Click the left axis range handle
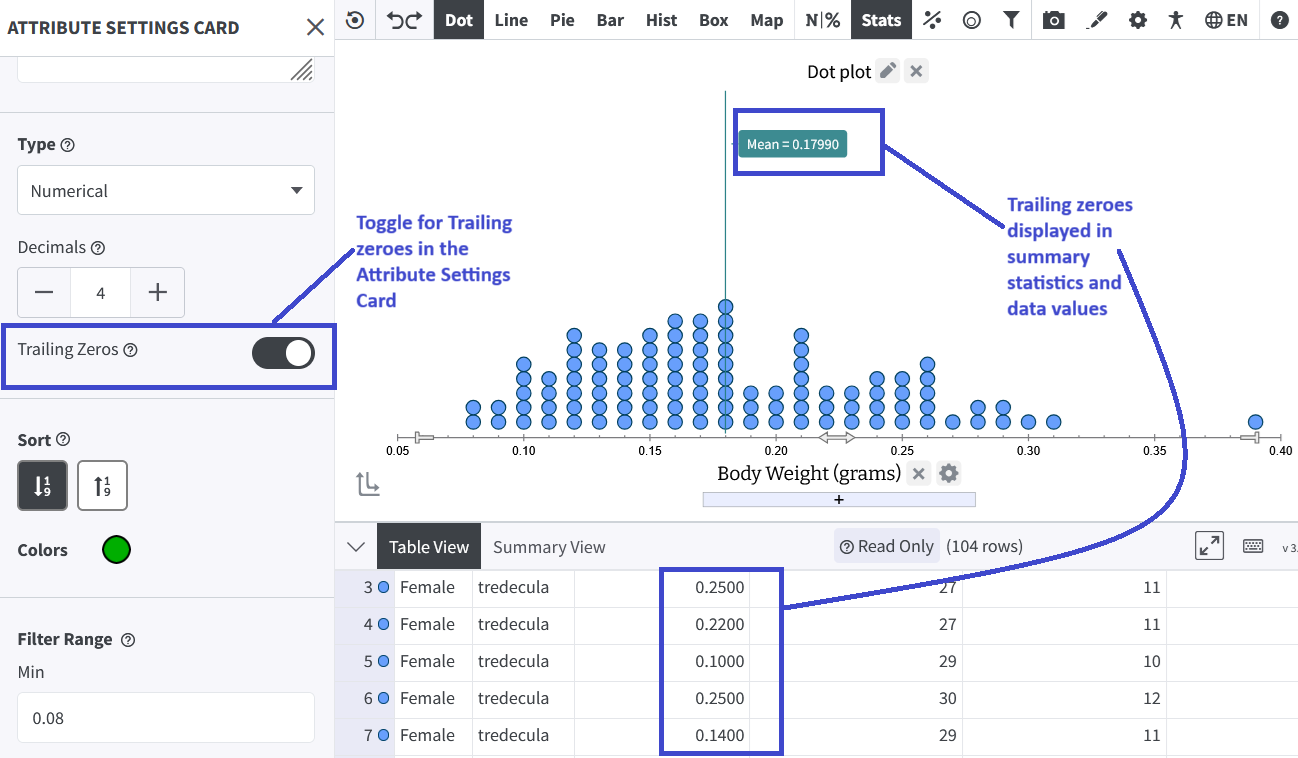 click(423, 437)
